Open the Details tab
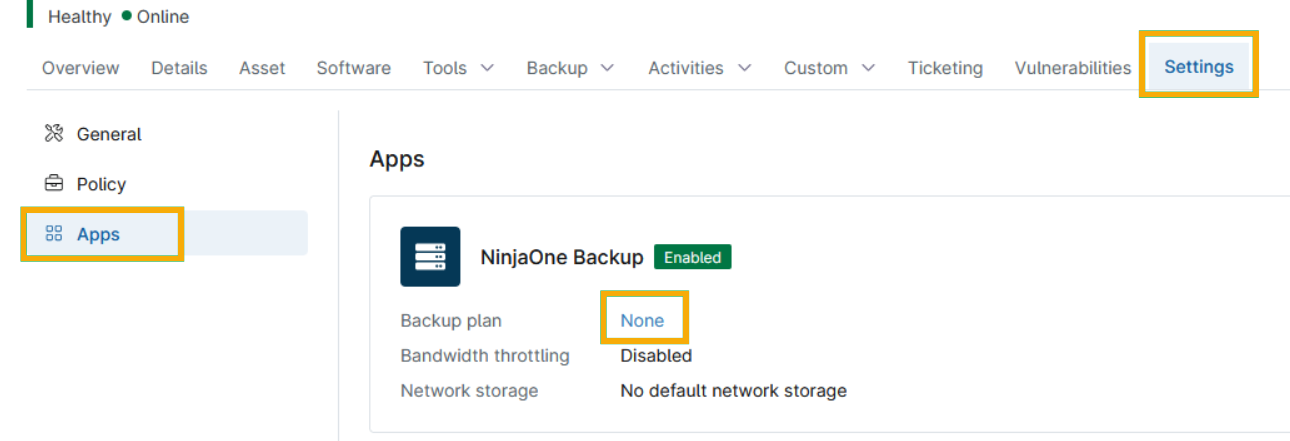The image size is (1290, 441). 179,68
